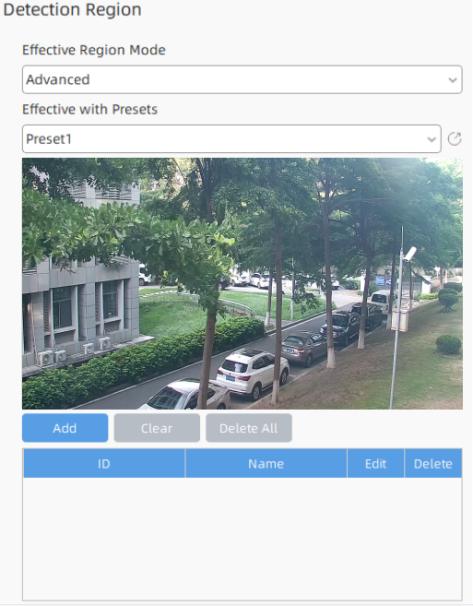Open the Preset1 dropdown chevron

click(x=431, y=139)
